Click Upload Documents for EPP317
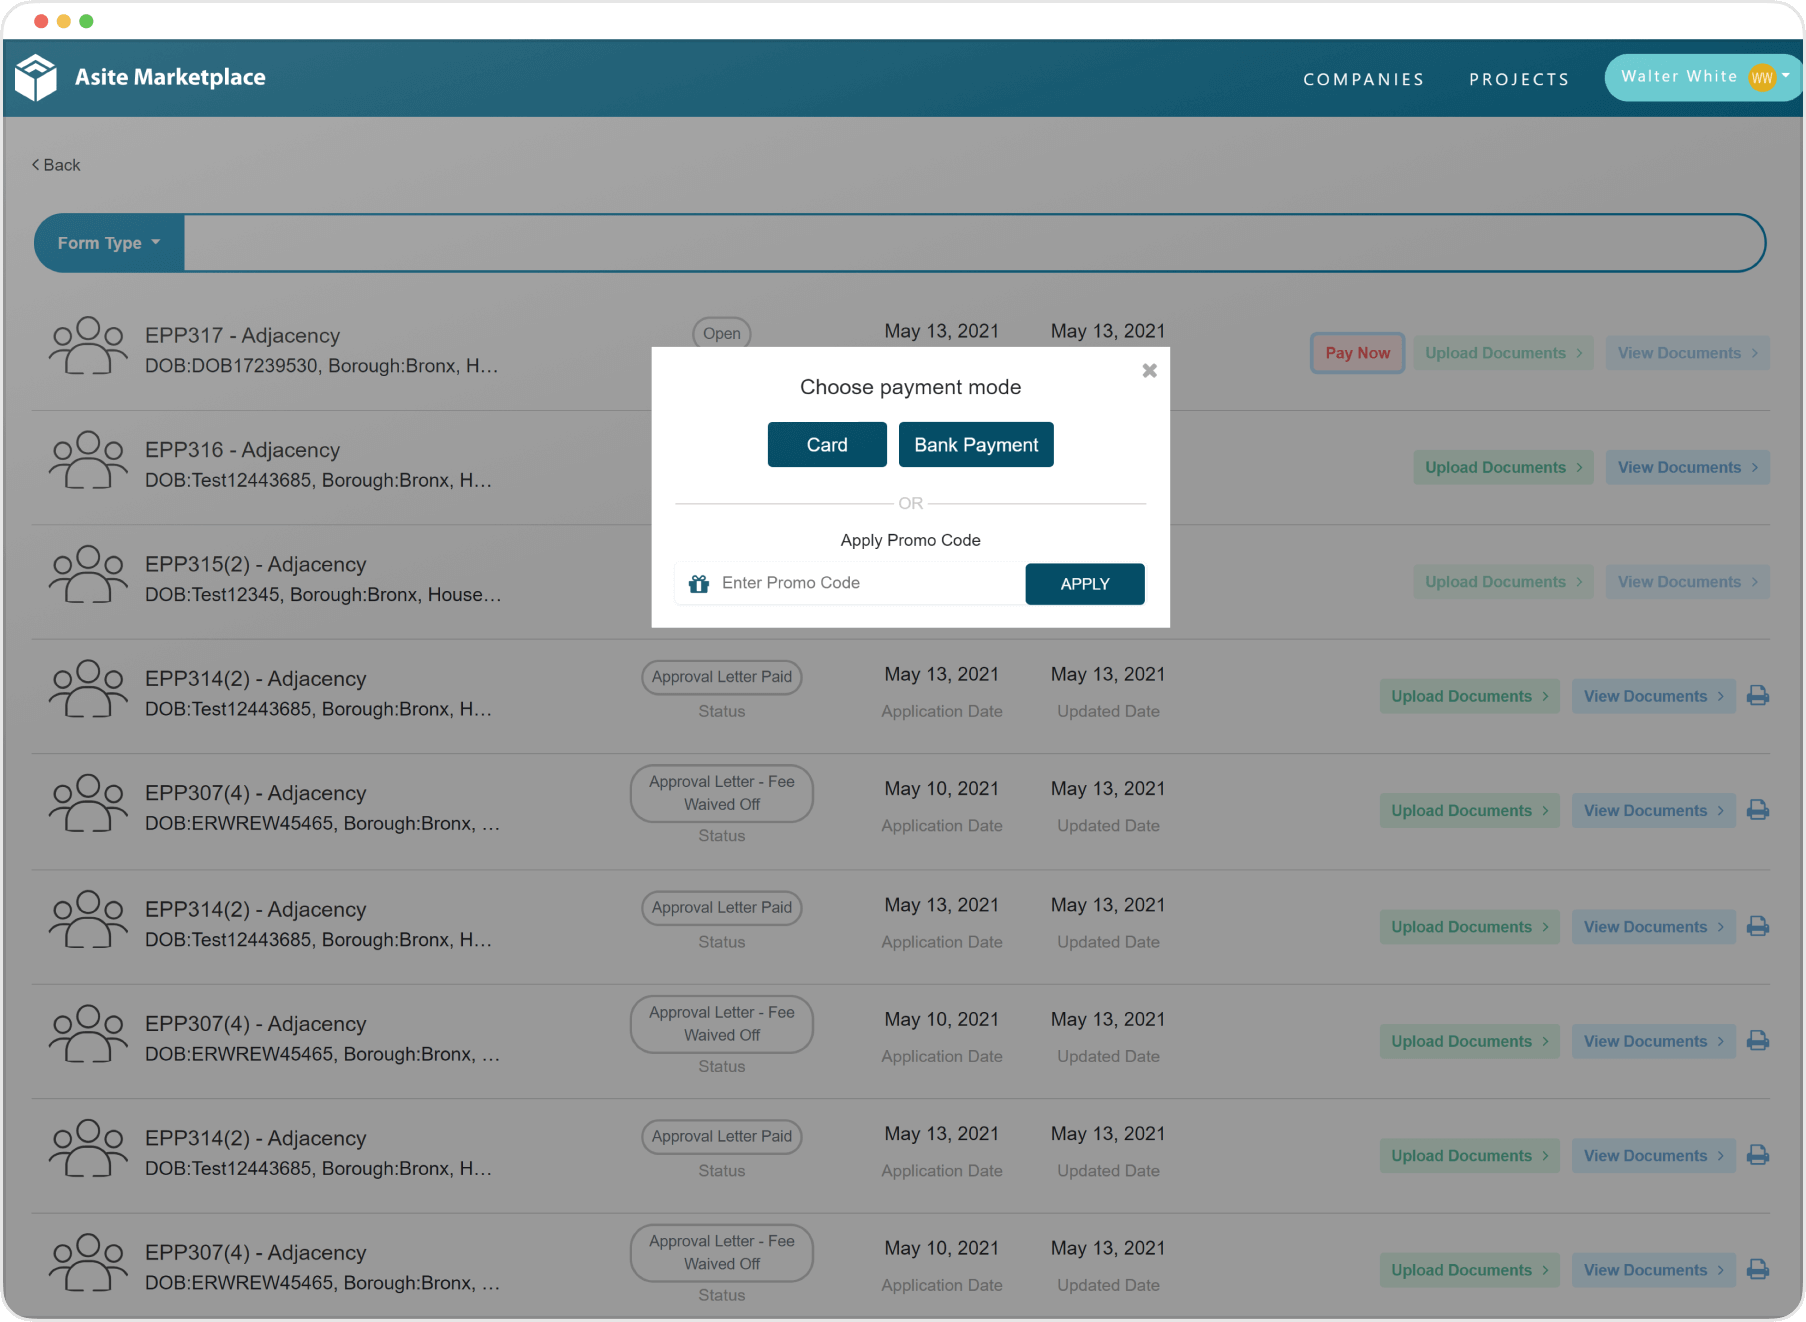This screenshot has height=1322, width=1806. coord(1503,352)
